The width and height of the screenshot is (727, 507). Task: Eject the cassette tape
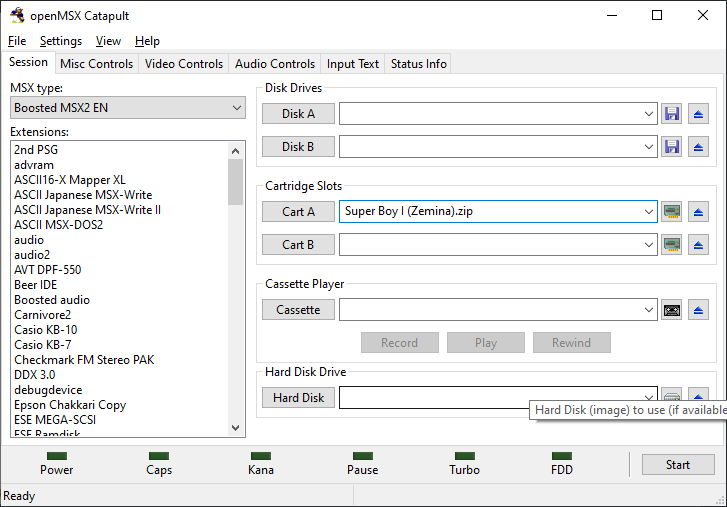[x=698, y=310]
